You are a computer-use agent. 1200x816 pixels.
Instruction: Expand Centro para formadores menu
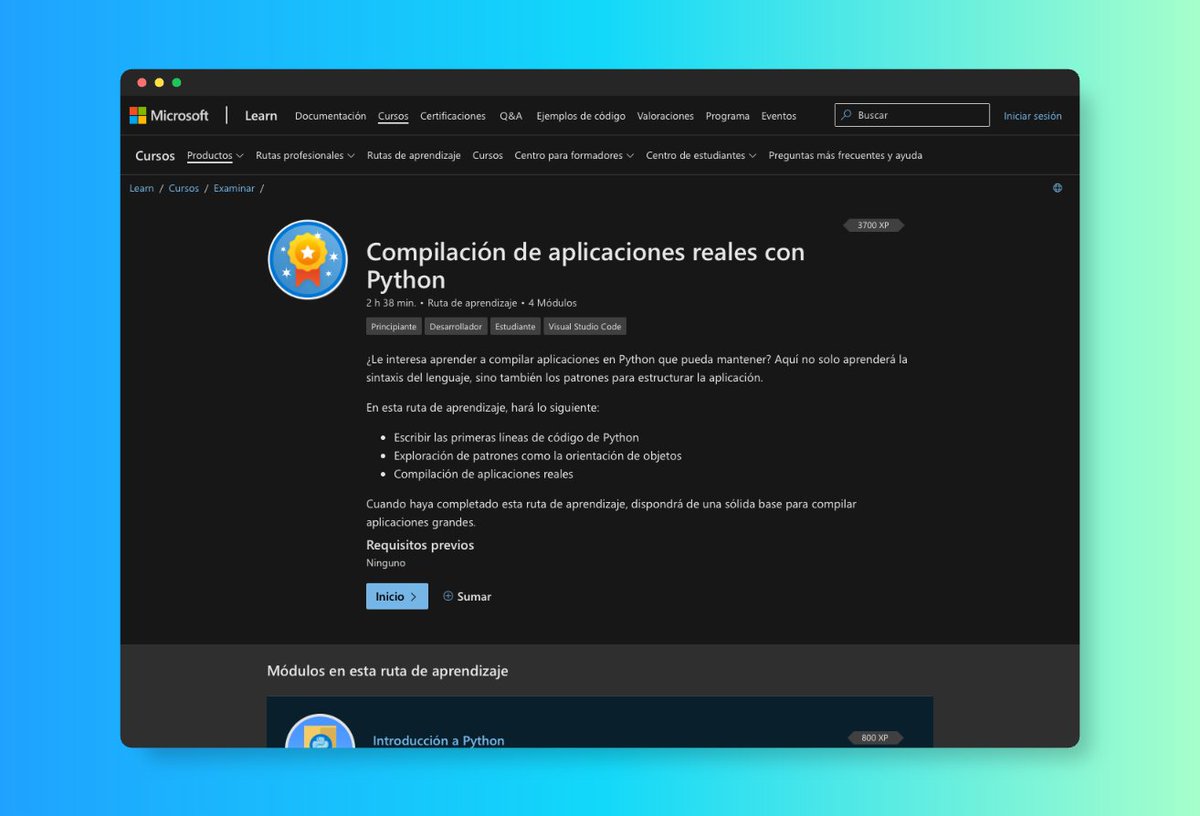574,156
